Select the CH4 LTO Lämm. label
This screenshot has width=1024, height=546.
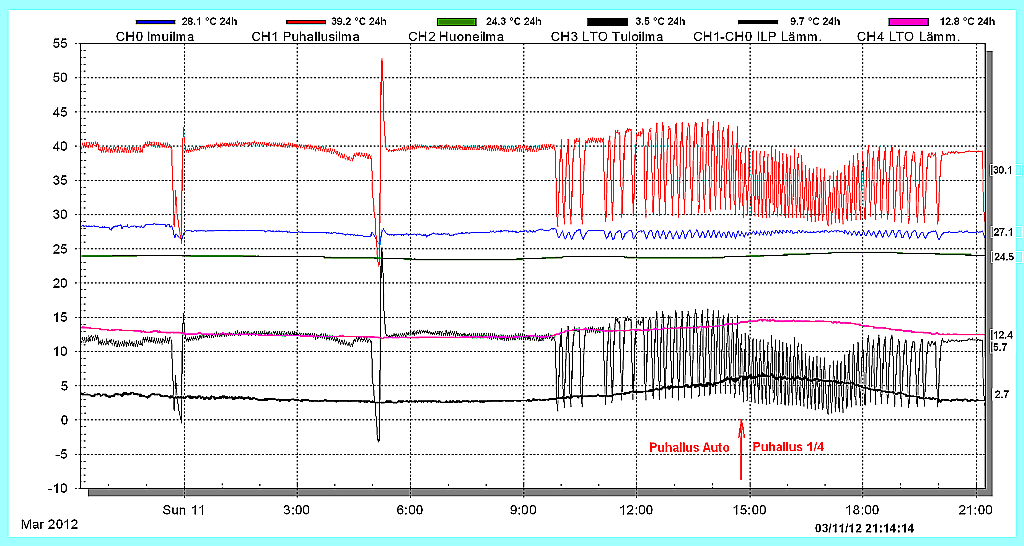coord(908,37)
